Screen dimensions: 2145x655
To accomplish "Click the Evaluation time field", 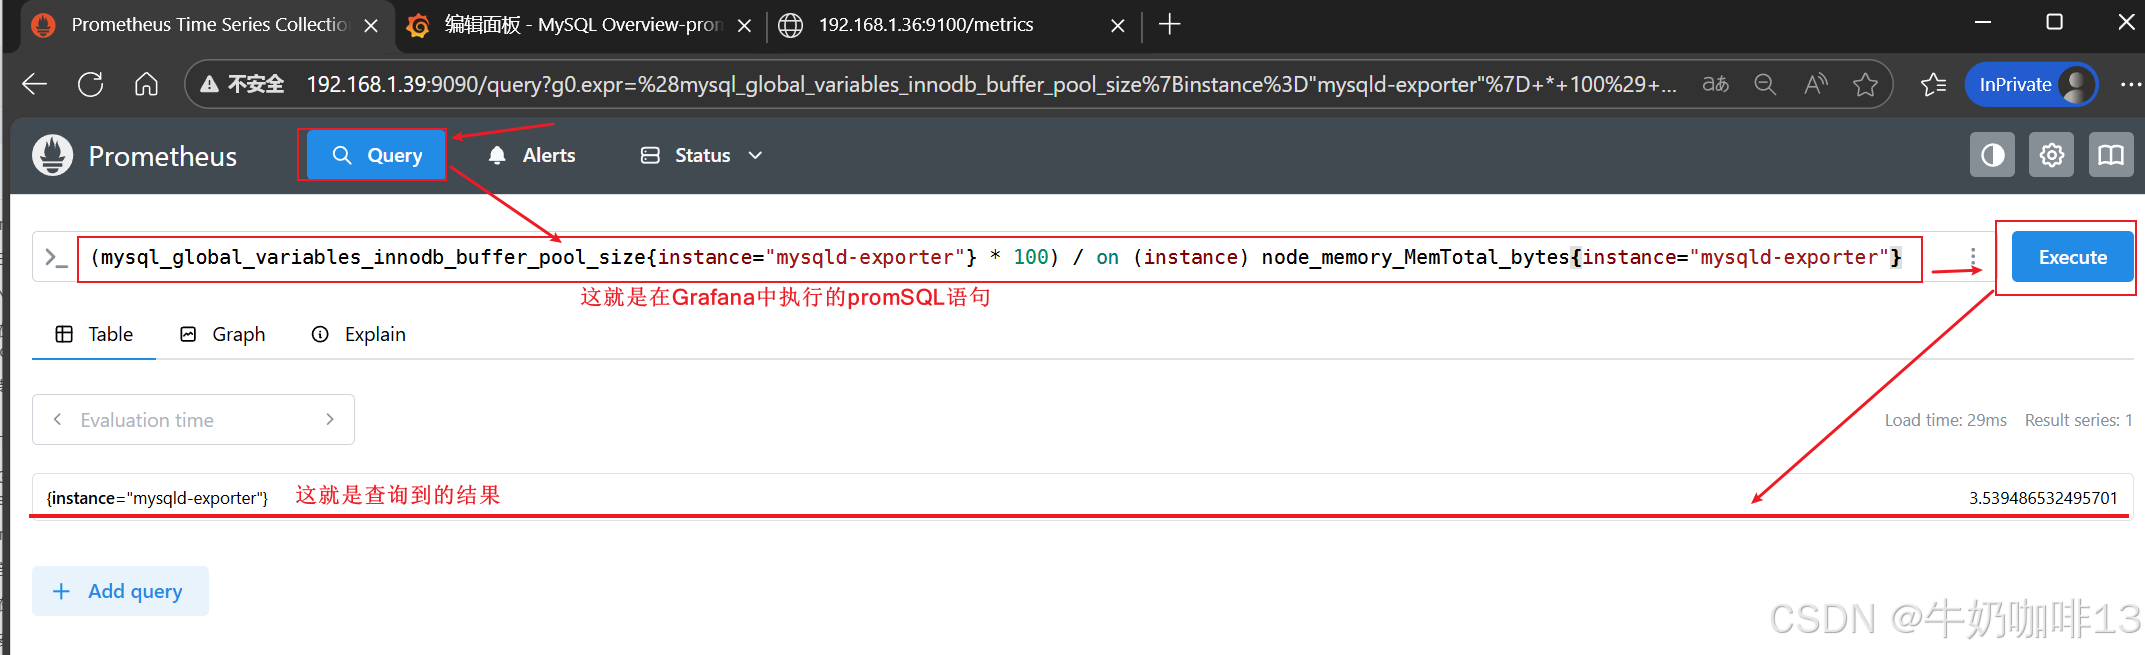I will point(193,420).
